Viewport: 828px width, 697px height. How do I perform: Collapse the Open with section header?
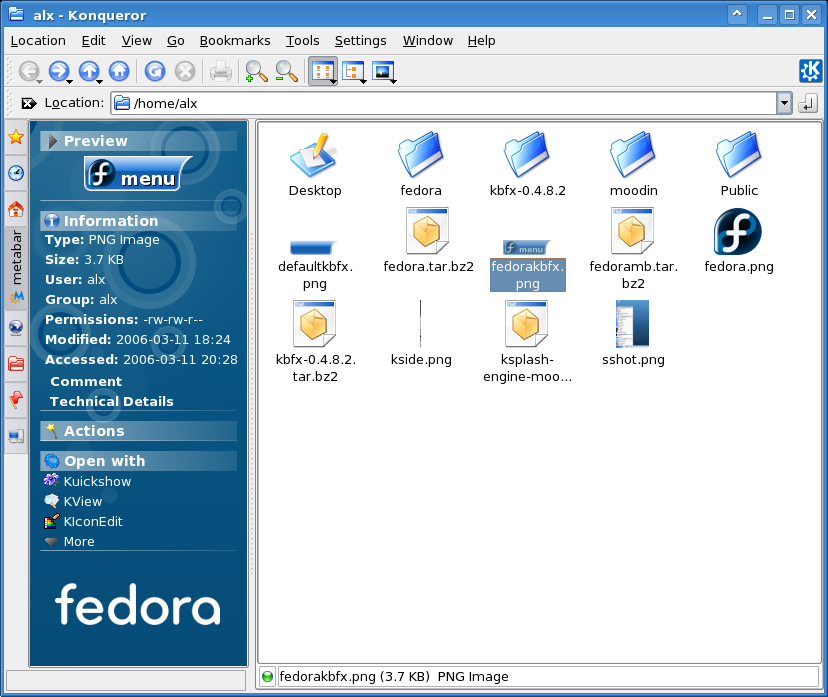pyautogui.click(x=138, y=461)
